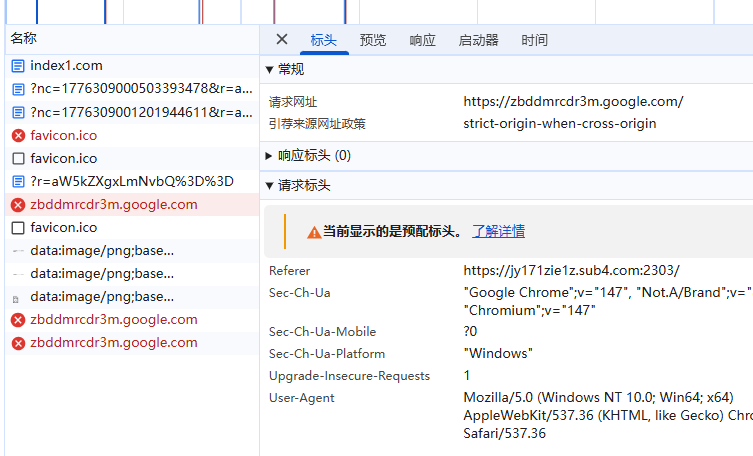Click the red error icon on favicon.ico

click(x=18, y=135)
